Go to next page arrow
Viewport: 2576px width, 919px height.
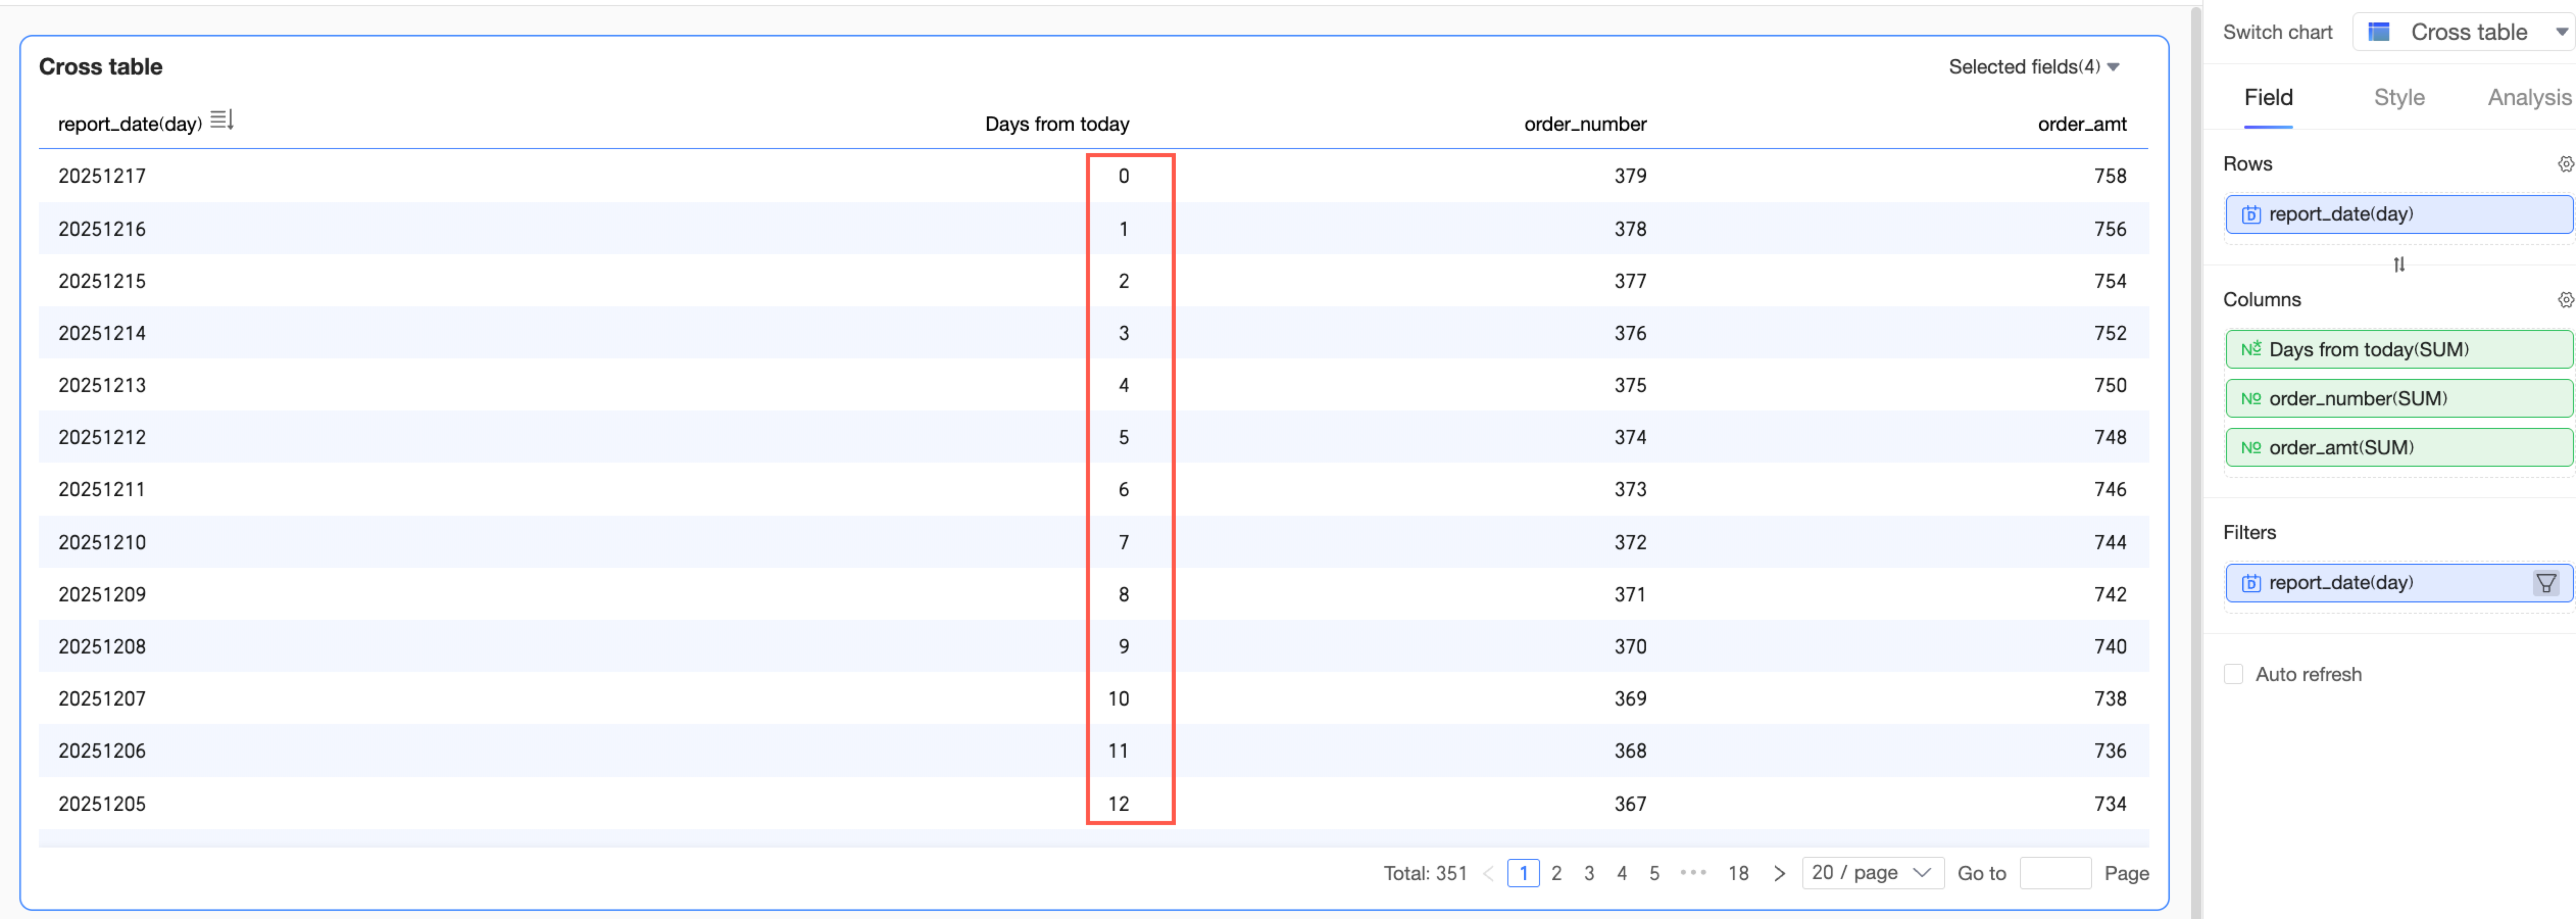pos(1779,874)
